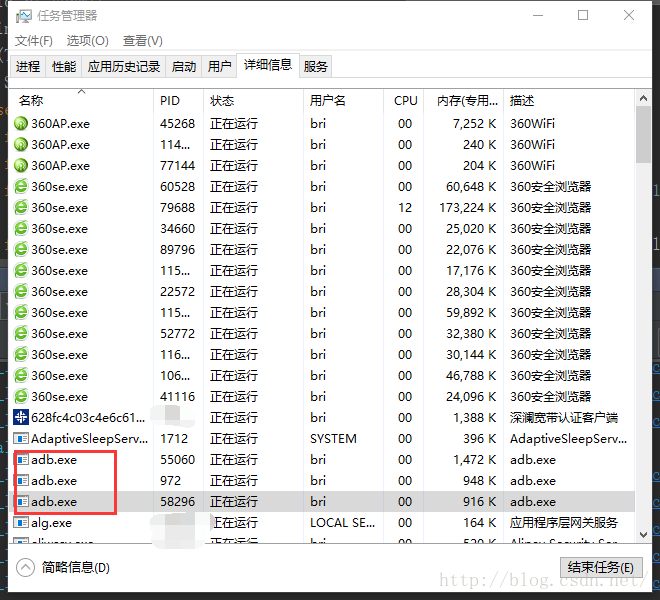Screen dimensions: 660x600
Task: Click the 360AP.exe icon with PID 77144
Action: point(21,165)
